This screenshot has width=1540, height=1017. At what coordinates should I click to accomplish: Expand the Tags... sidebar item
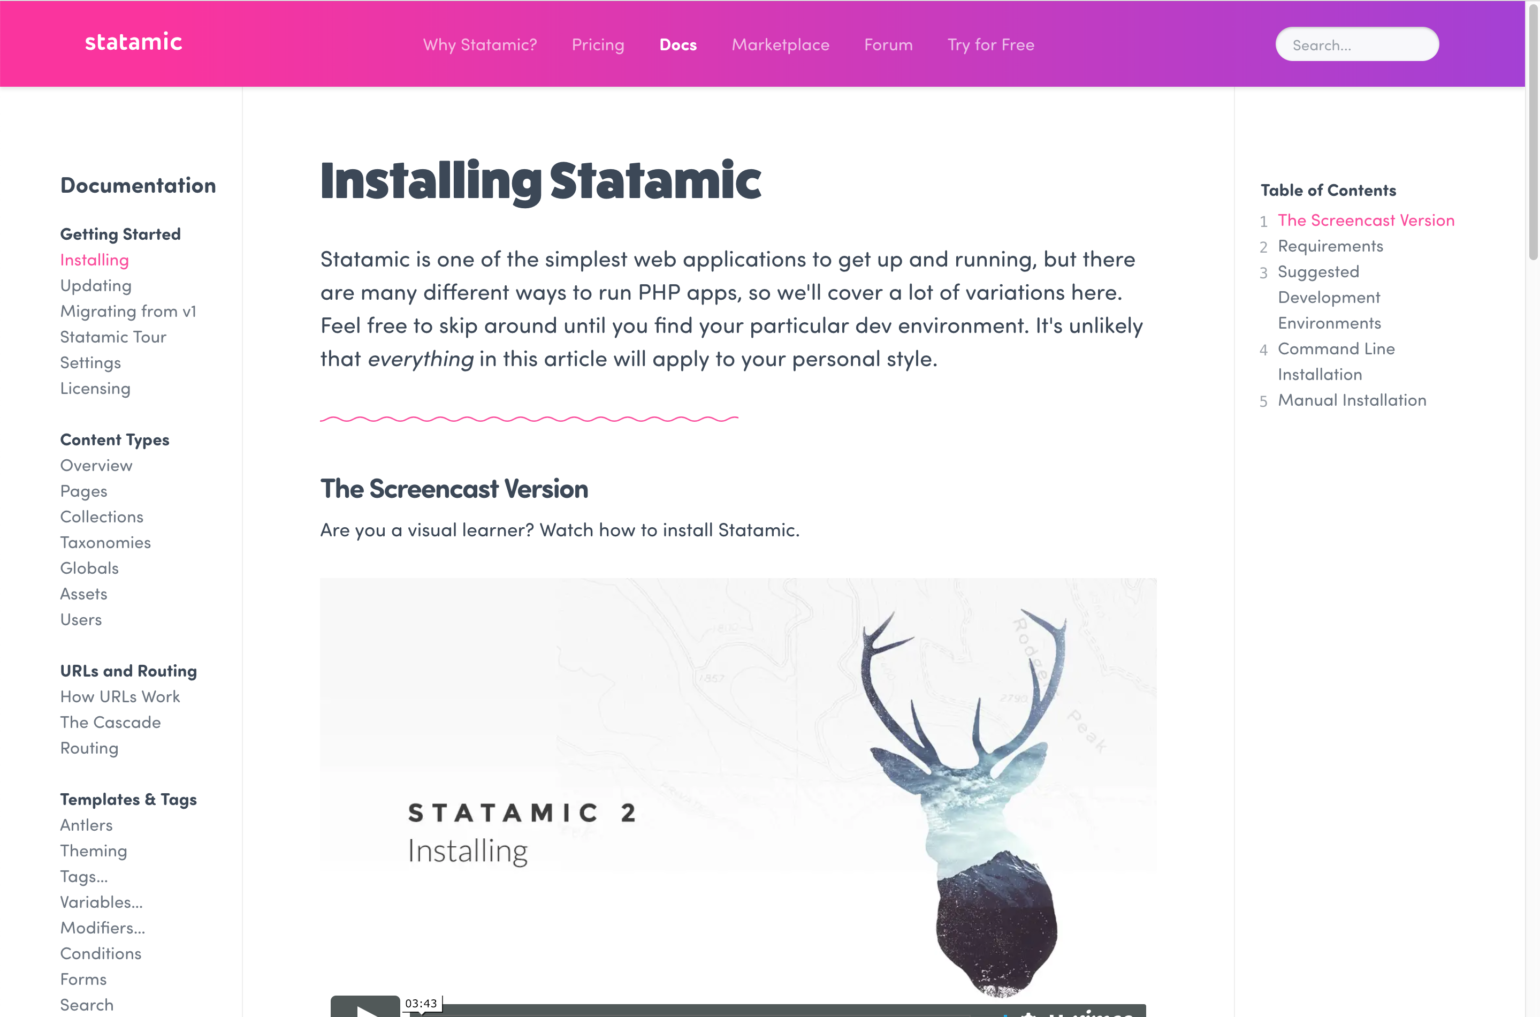(x=84, y=877)
